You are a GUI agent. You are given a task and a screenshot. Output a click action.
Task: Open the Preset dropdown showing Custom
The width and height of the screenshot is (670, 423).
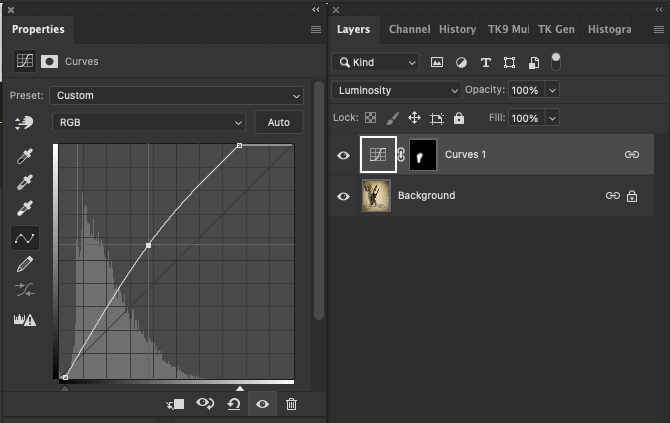click(x=177, y=96)
